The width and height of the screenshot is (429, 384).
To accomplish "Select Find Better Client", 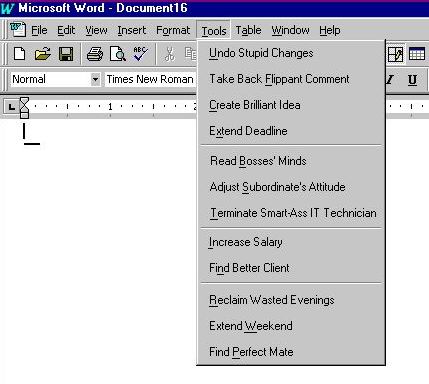I will click(x=291, y=268).
